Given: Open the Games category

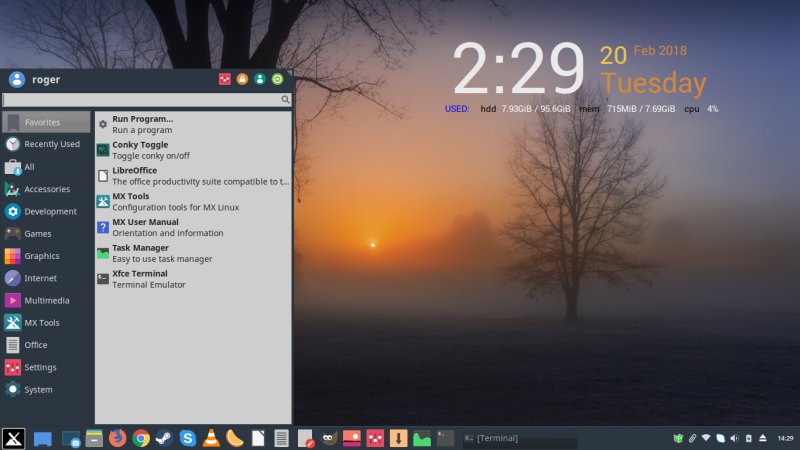Looking at the screenshot, I should [46, 234].
